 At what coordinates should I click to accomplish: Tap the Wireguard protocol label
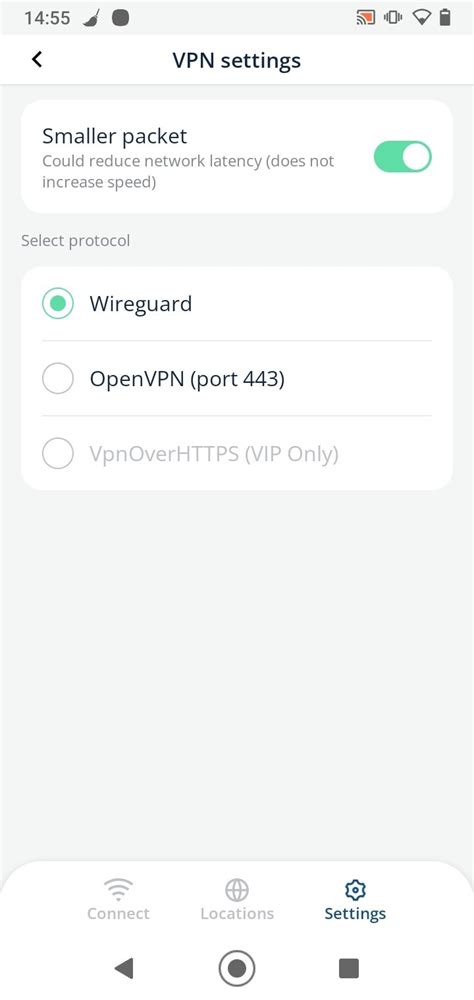pos(140,304)
